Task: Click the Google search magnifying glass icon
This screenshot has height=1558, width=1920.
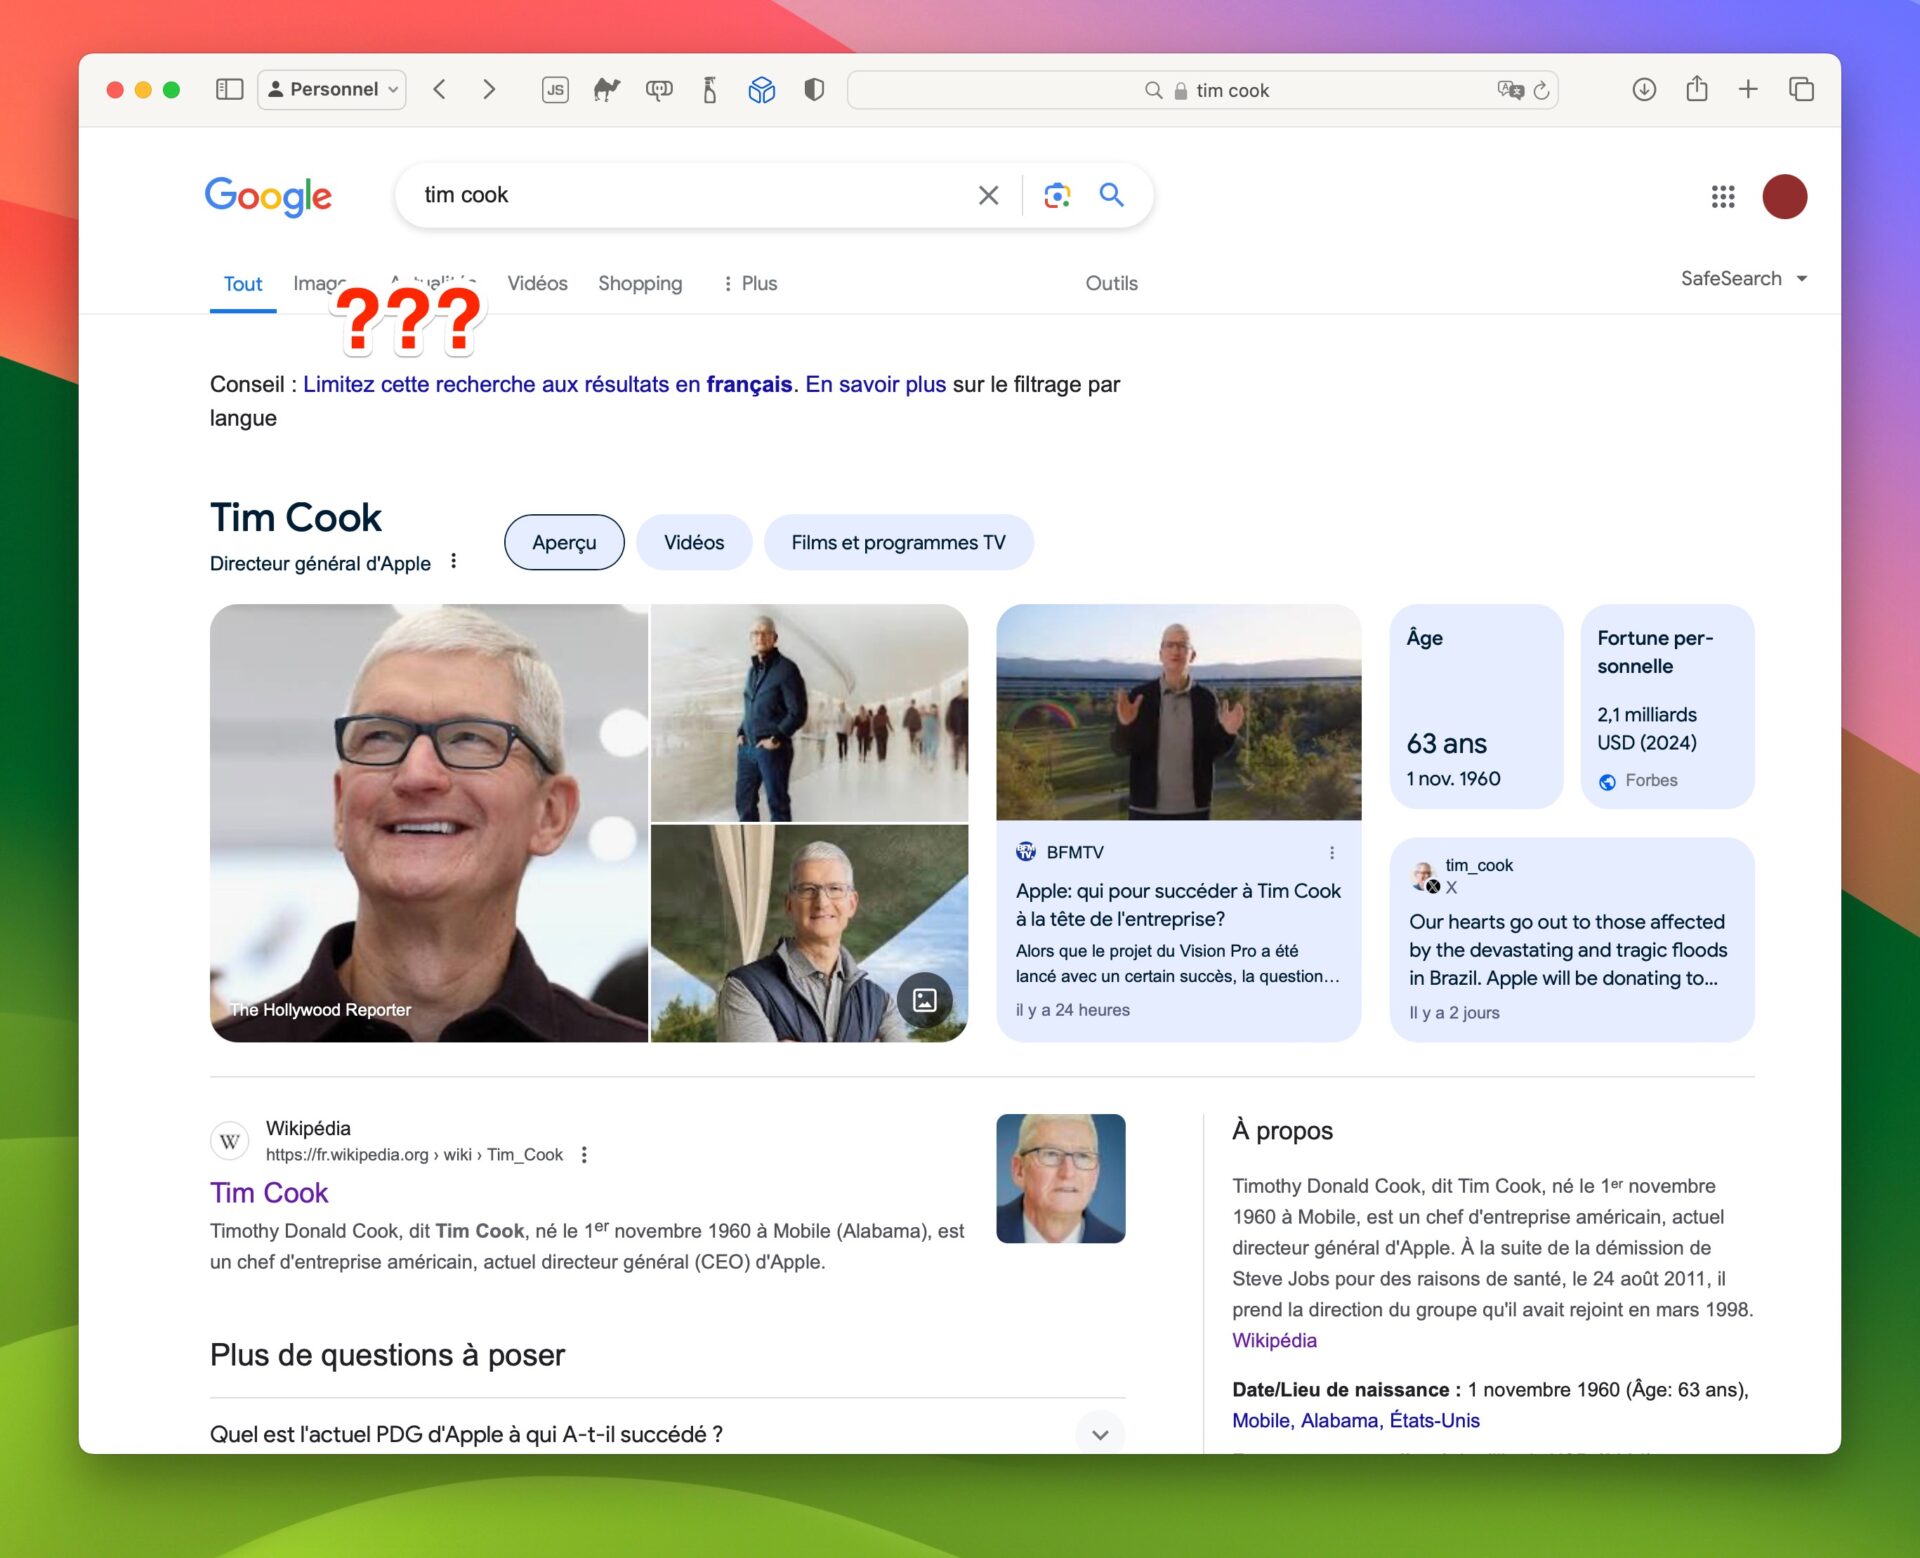Action: [x=1111, y=194]
